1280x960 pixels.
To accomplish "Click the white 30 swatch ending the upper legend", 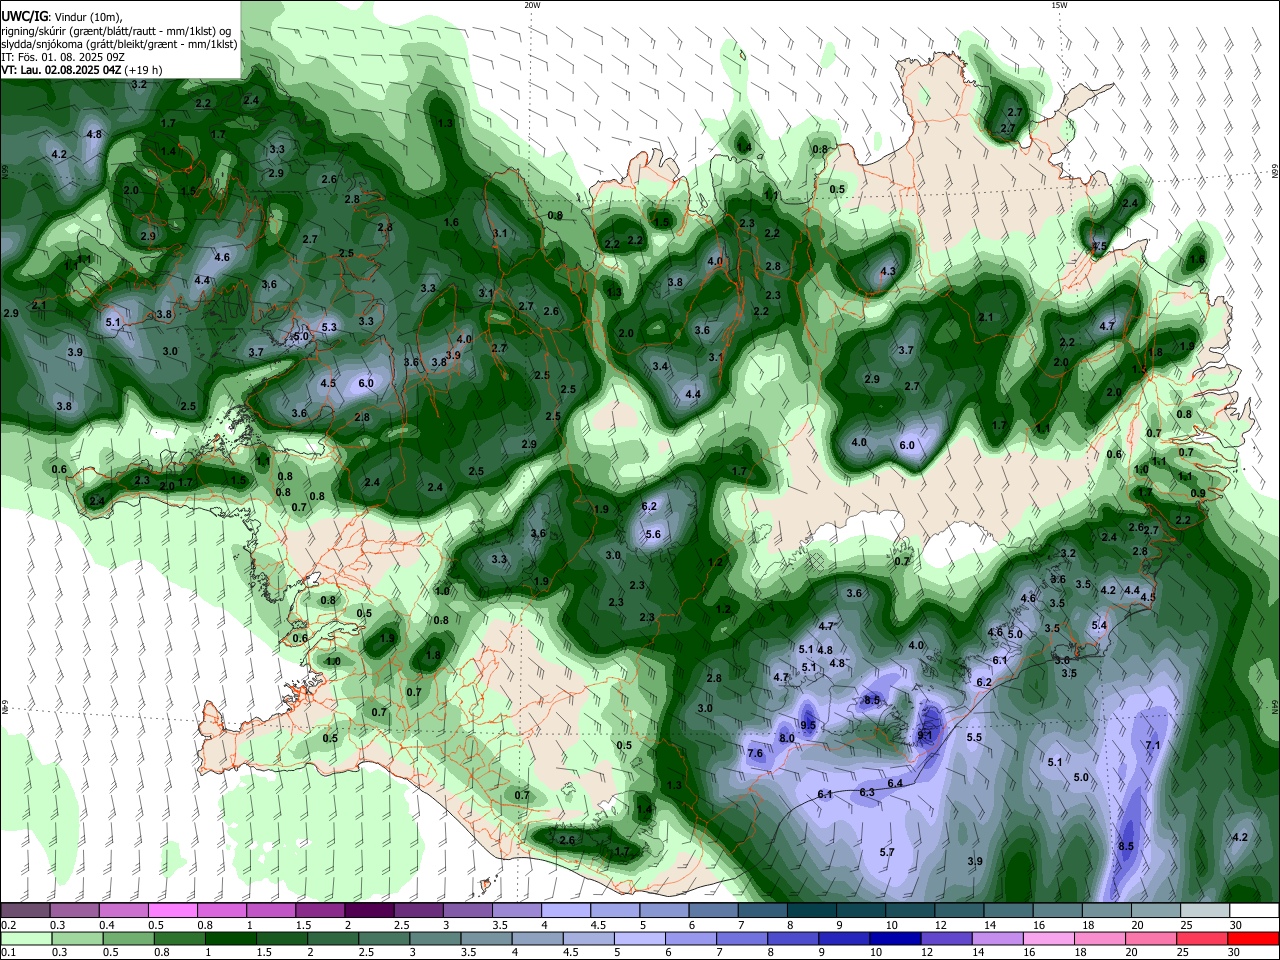I will (x=1253, y=911).
